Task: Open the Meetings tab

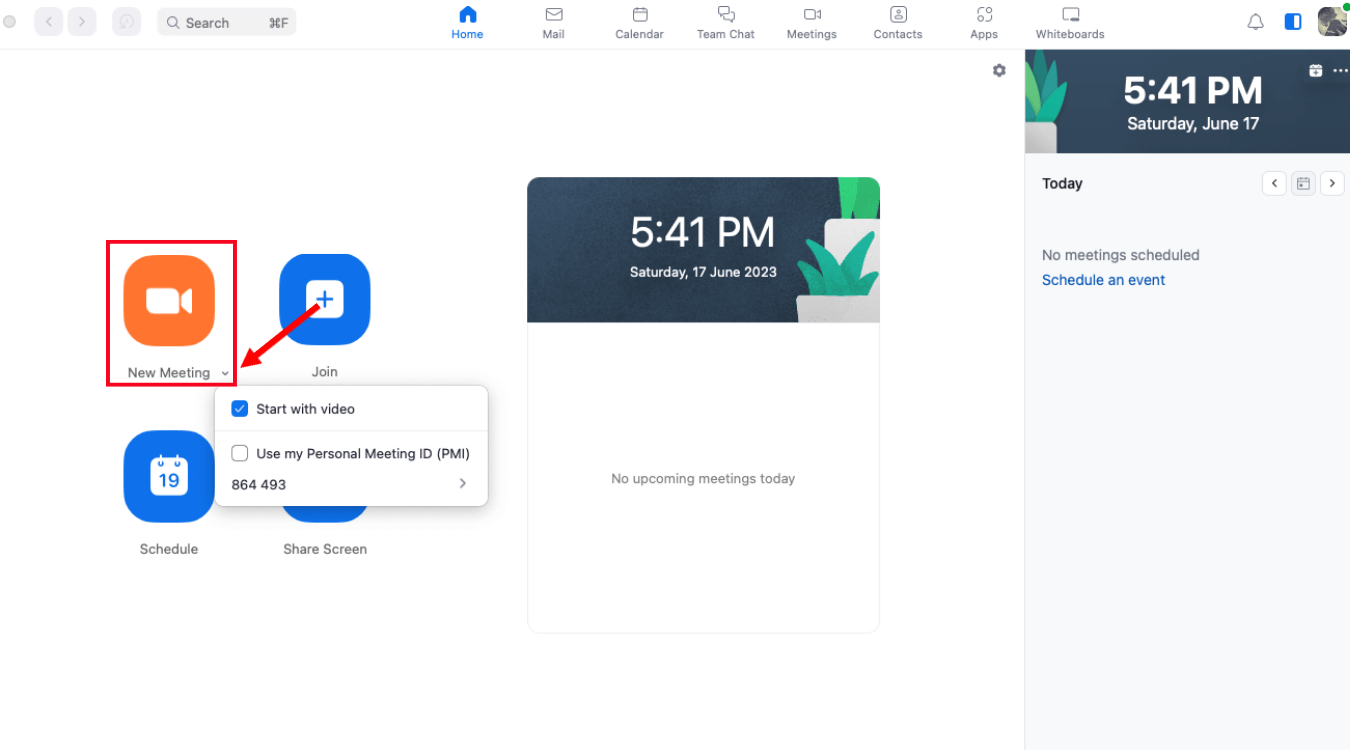Action: [811, 23]
